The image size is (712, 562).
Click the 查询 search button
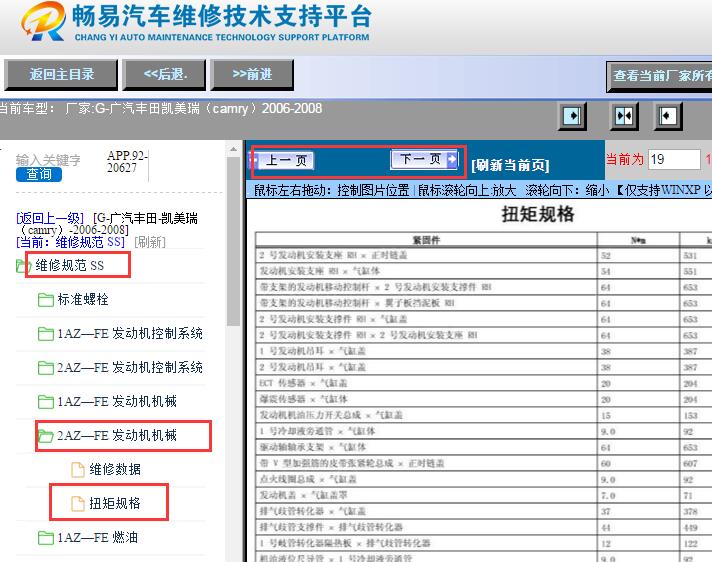click(x=39, y=174)
